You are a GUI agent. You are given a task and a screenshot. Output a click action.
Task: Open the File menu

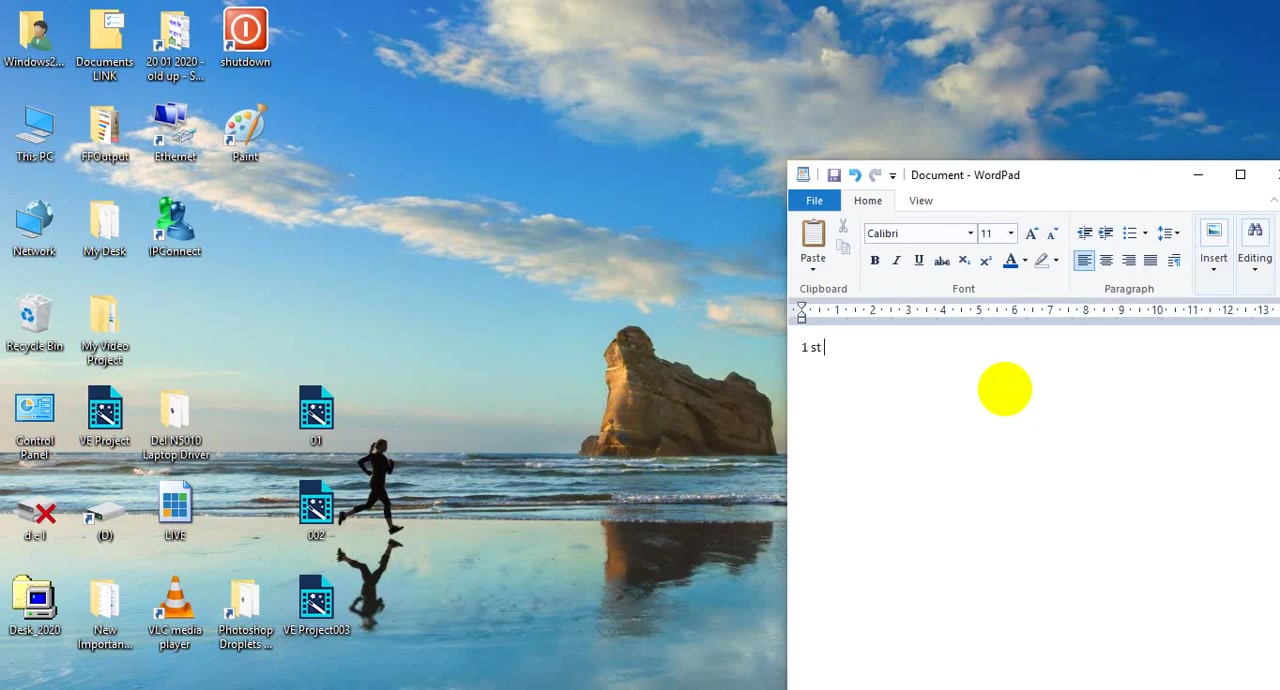click(815, 201)
